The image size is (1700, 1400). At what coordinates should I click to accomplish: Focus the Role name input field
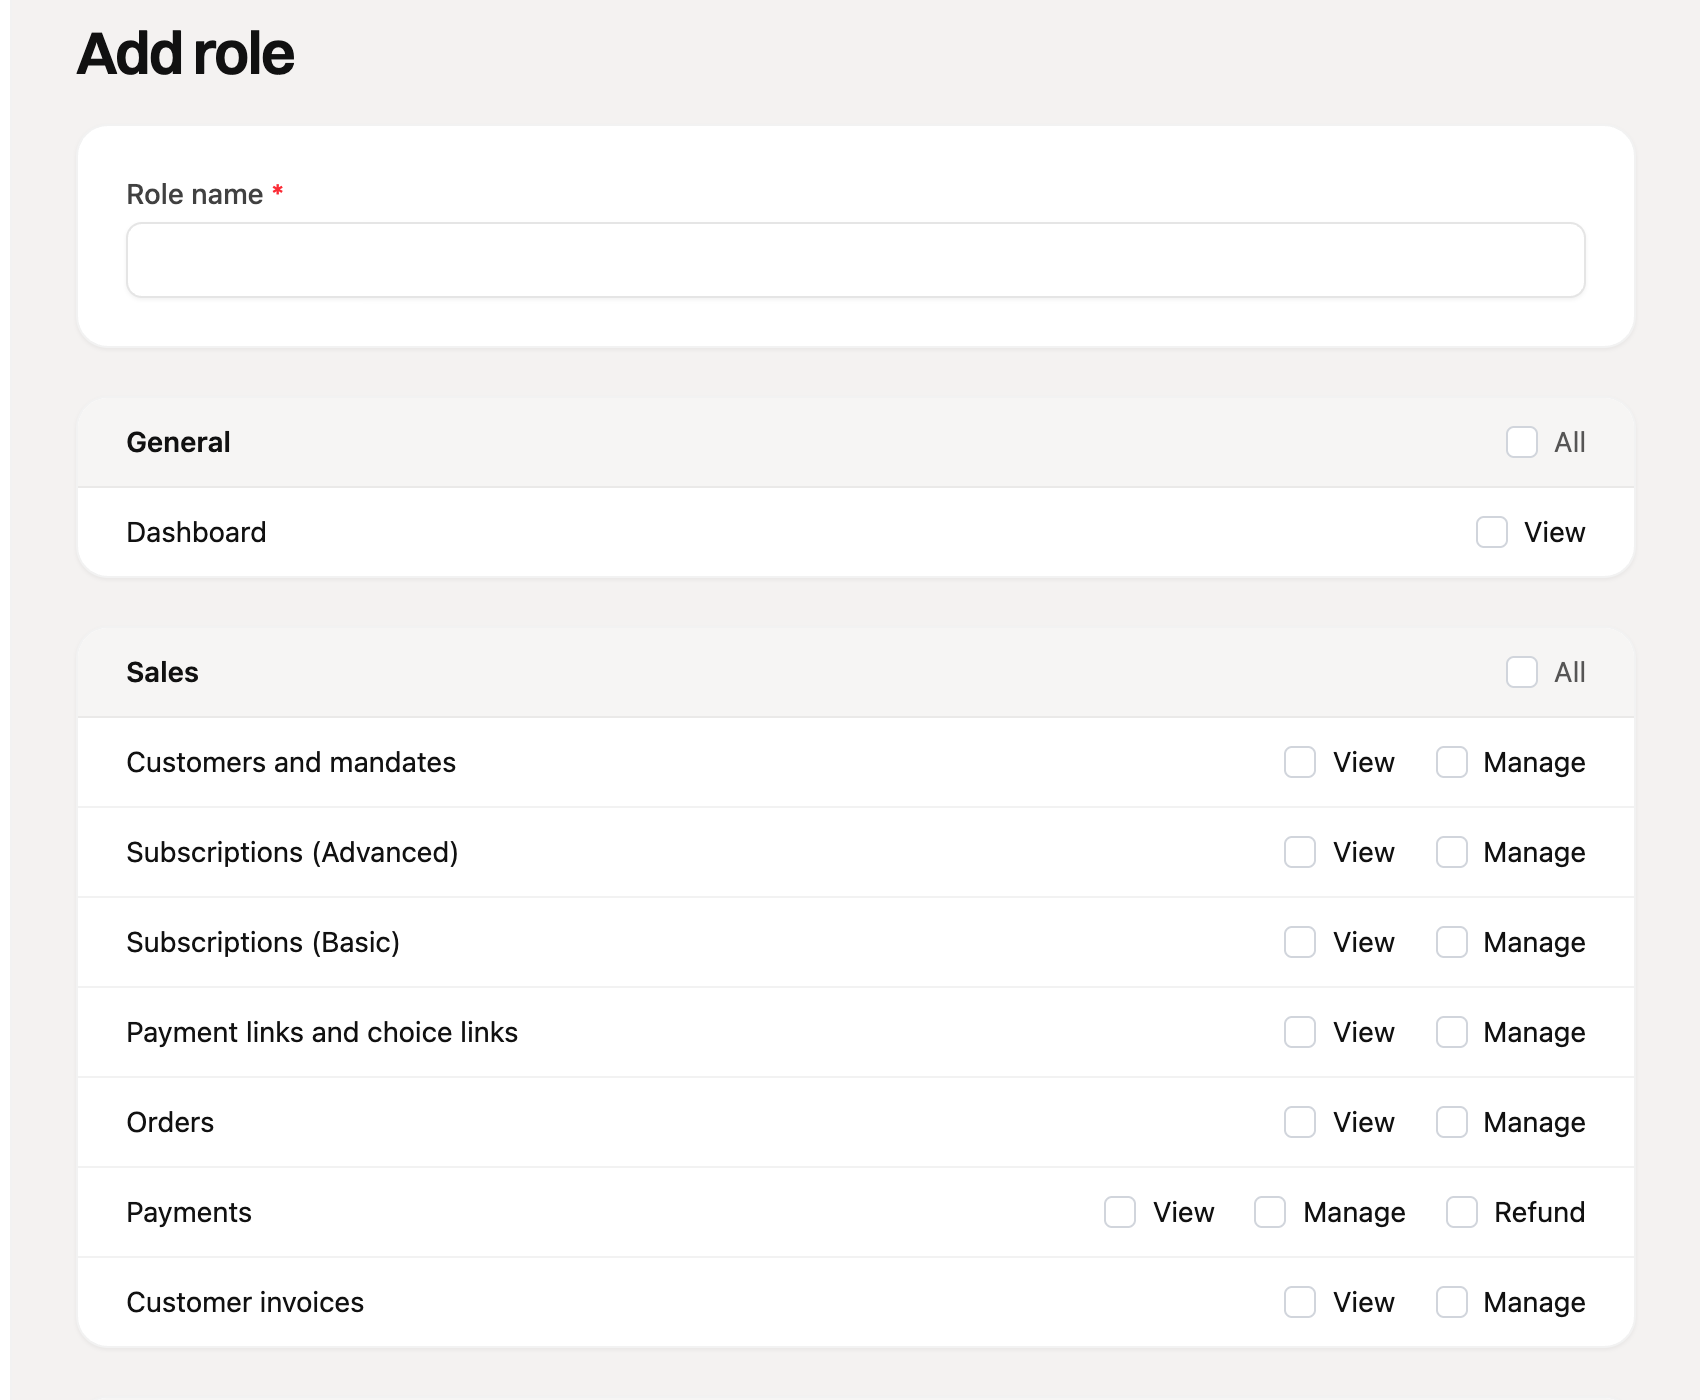tap(856, 260)
